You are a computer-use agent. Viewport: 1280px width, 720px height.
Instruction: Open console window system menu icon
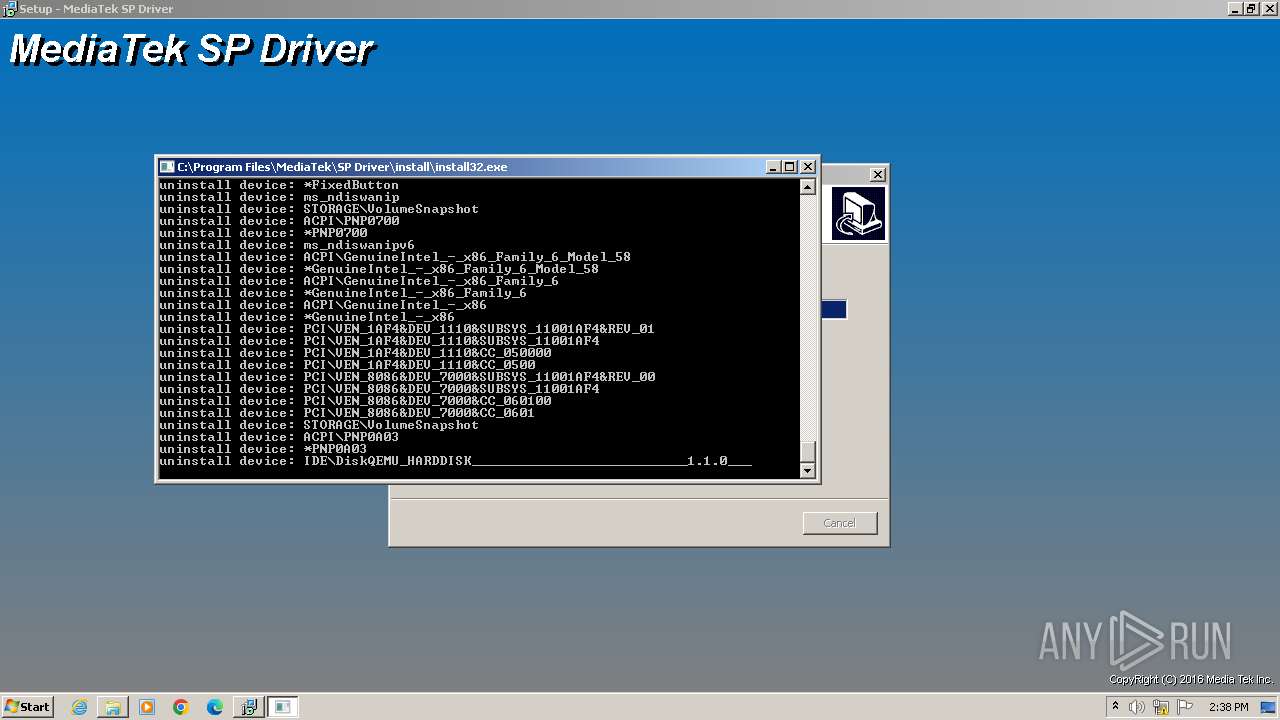[167, 167]
